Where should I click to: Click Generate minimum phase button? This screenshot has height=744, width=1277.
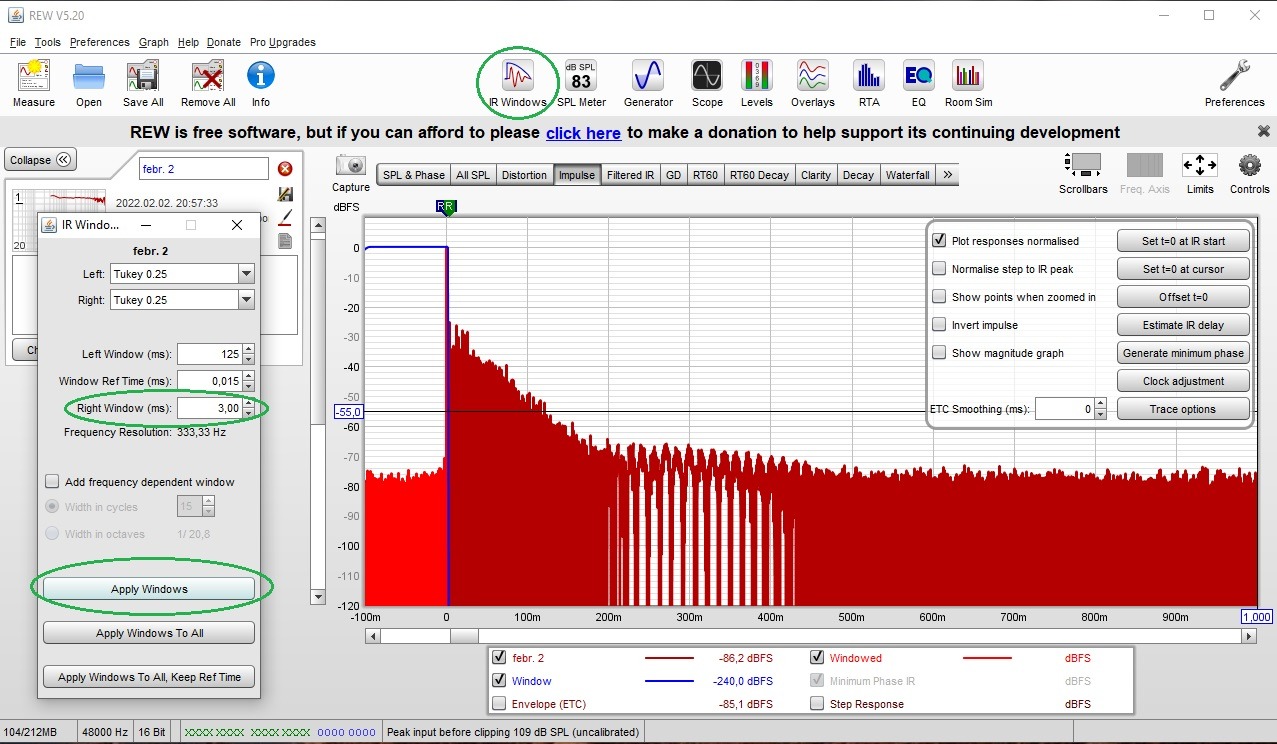tap(1184, 353)
